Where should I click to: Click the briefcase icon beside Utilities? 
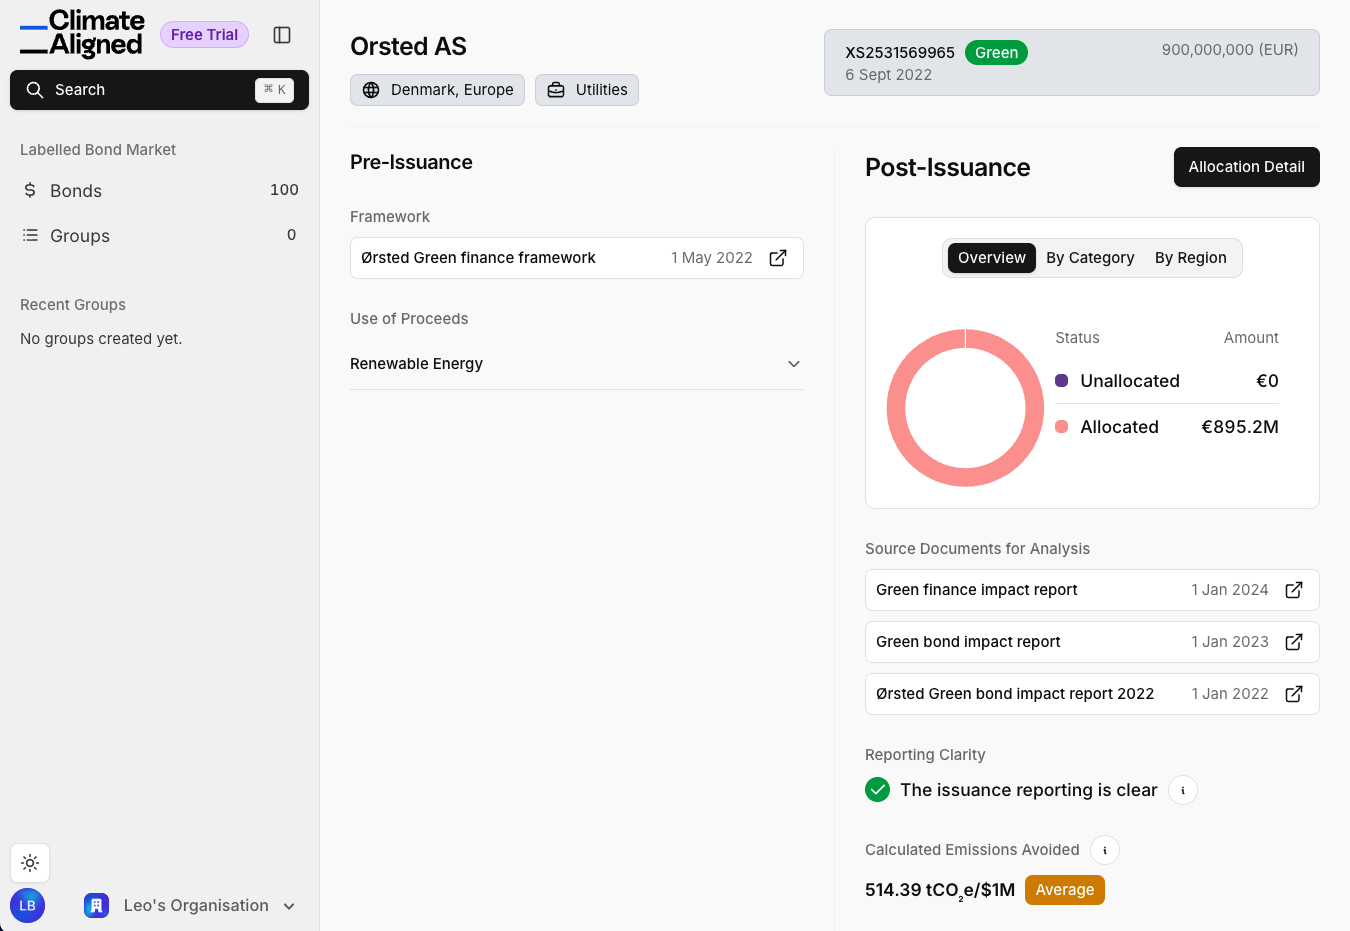click(556, 90)
